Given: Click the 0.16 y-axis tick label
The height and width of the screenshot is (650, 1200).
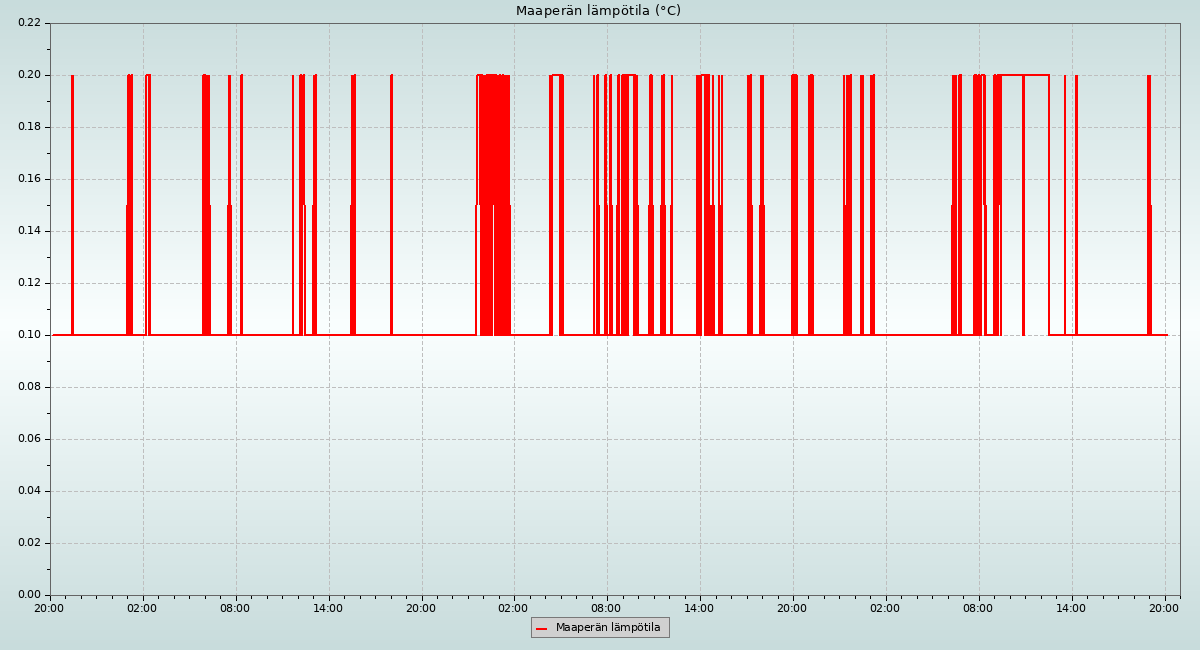Looking at the screenshot, I should (x=29, y=179).
